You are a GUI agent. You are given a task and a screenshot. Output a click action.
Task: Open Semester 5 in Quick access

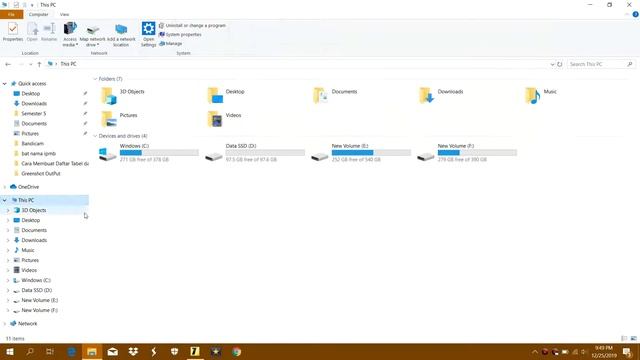[33, 113]
